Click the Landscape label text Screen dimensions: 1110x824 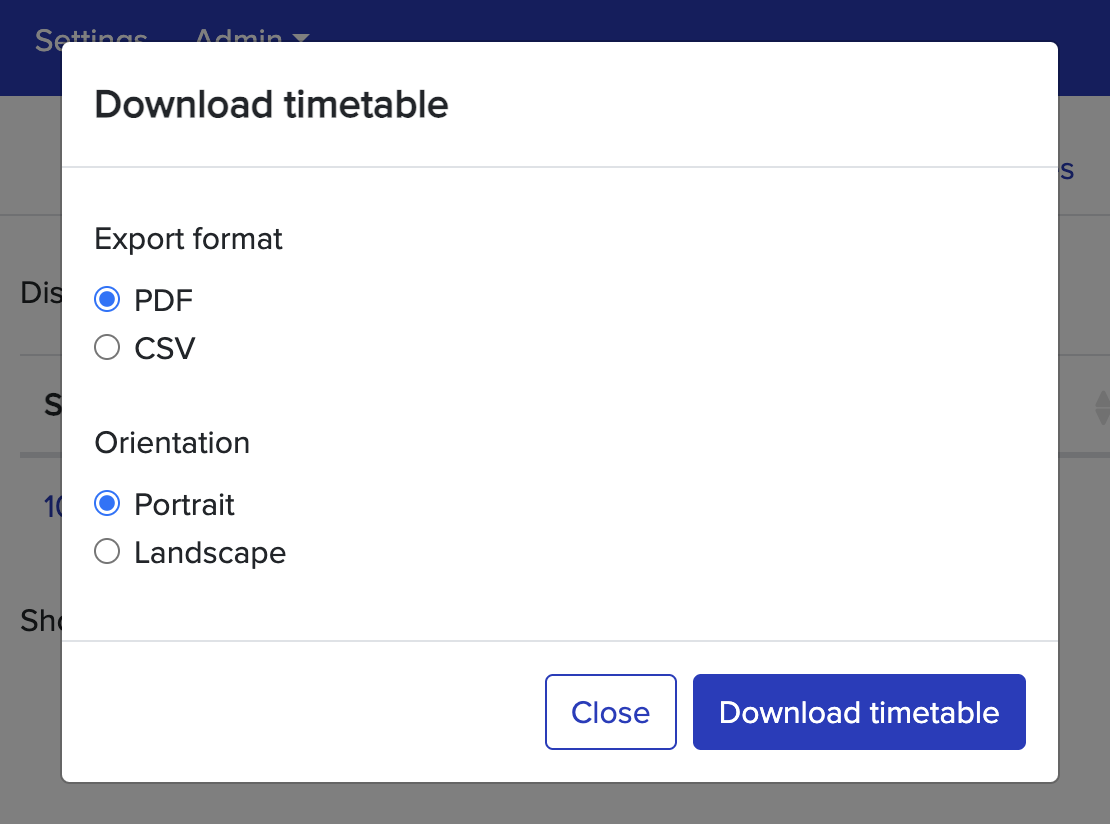coord(210,551)
